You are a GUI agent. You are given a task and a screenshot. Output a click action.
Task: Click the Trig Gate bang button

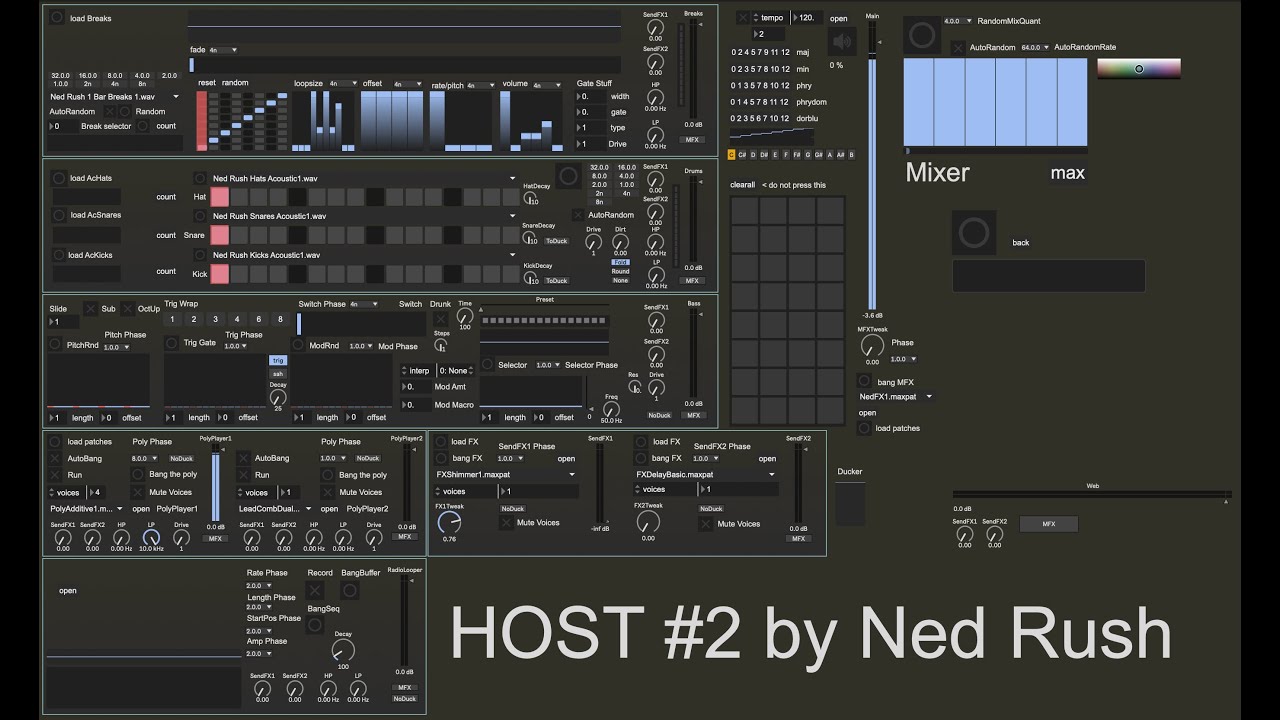point(172,343)
